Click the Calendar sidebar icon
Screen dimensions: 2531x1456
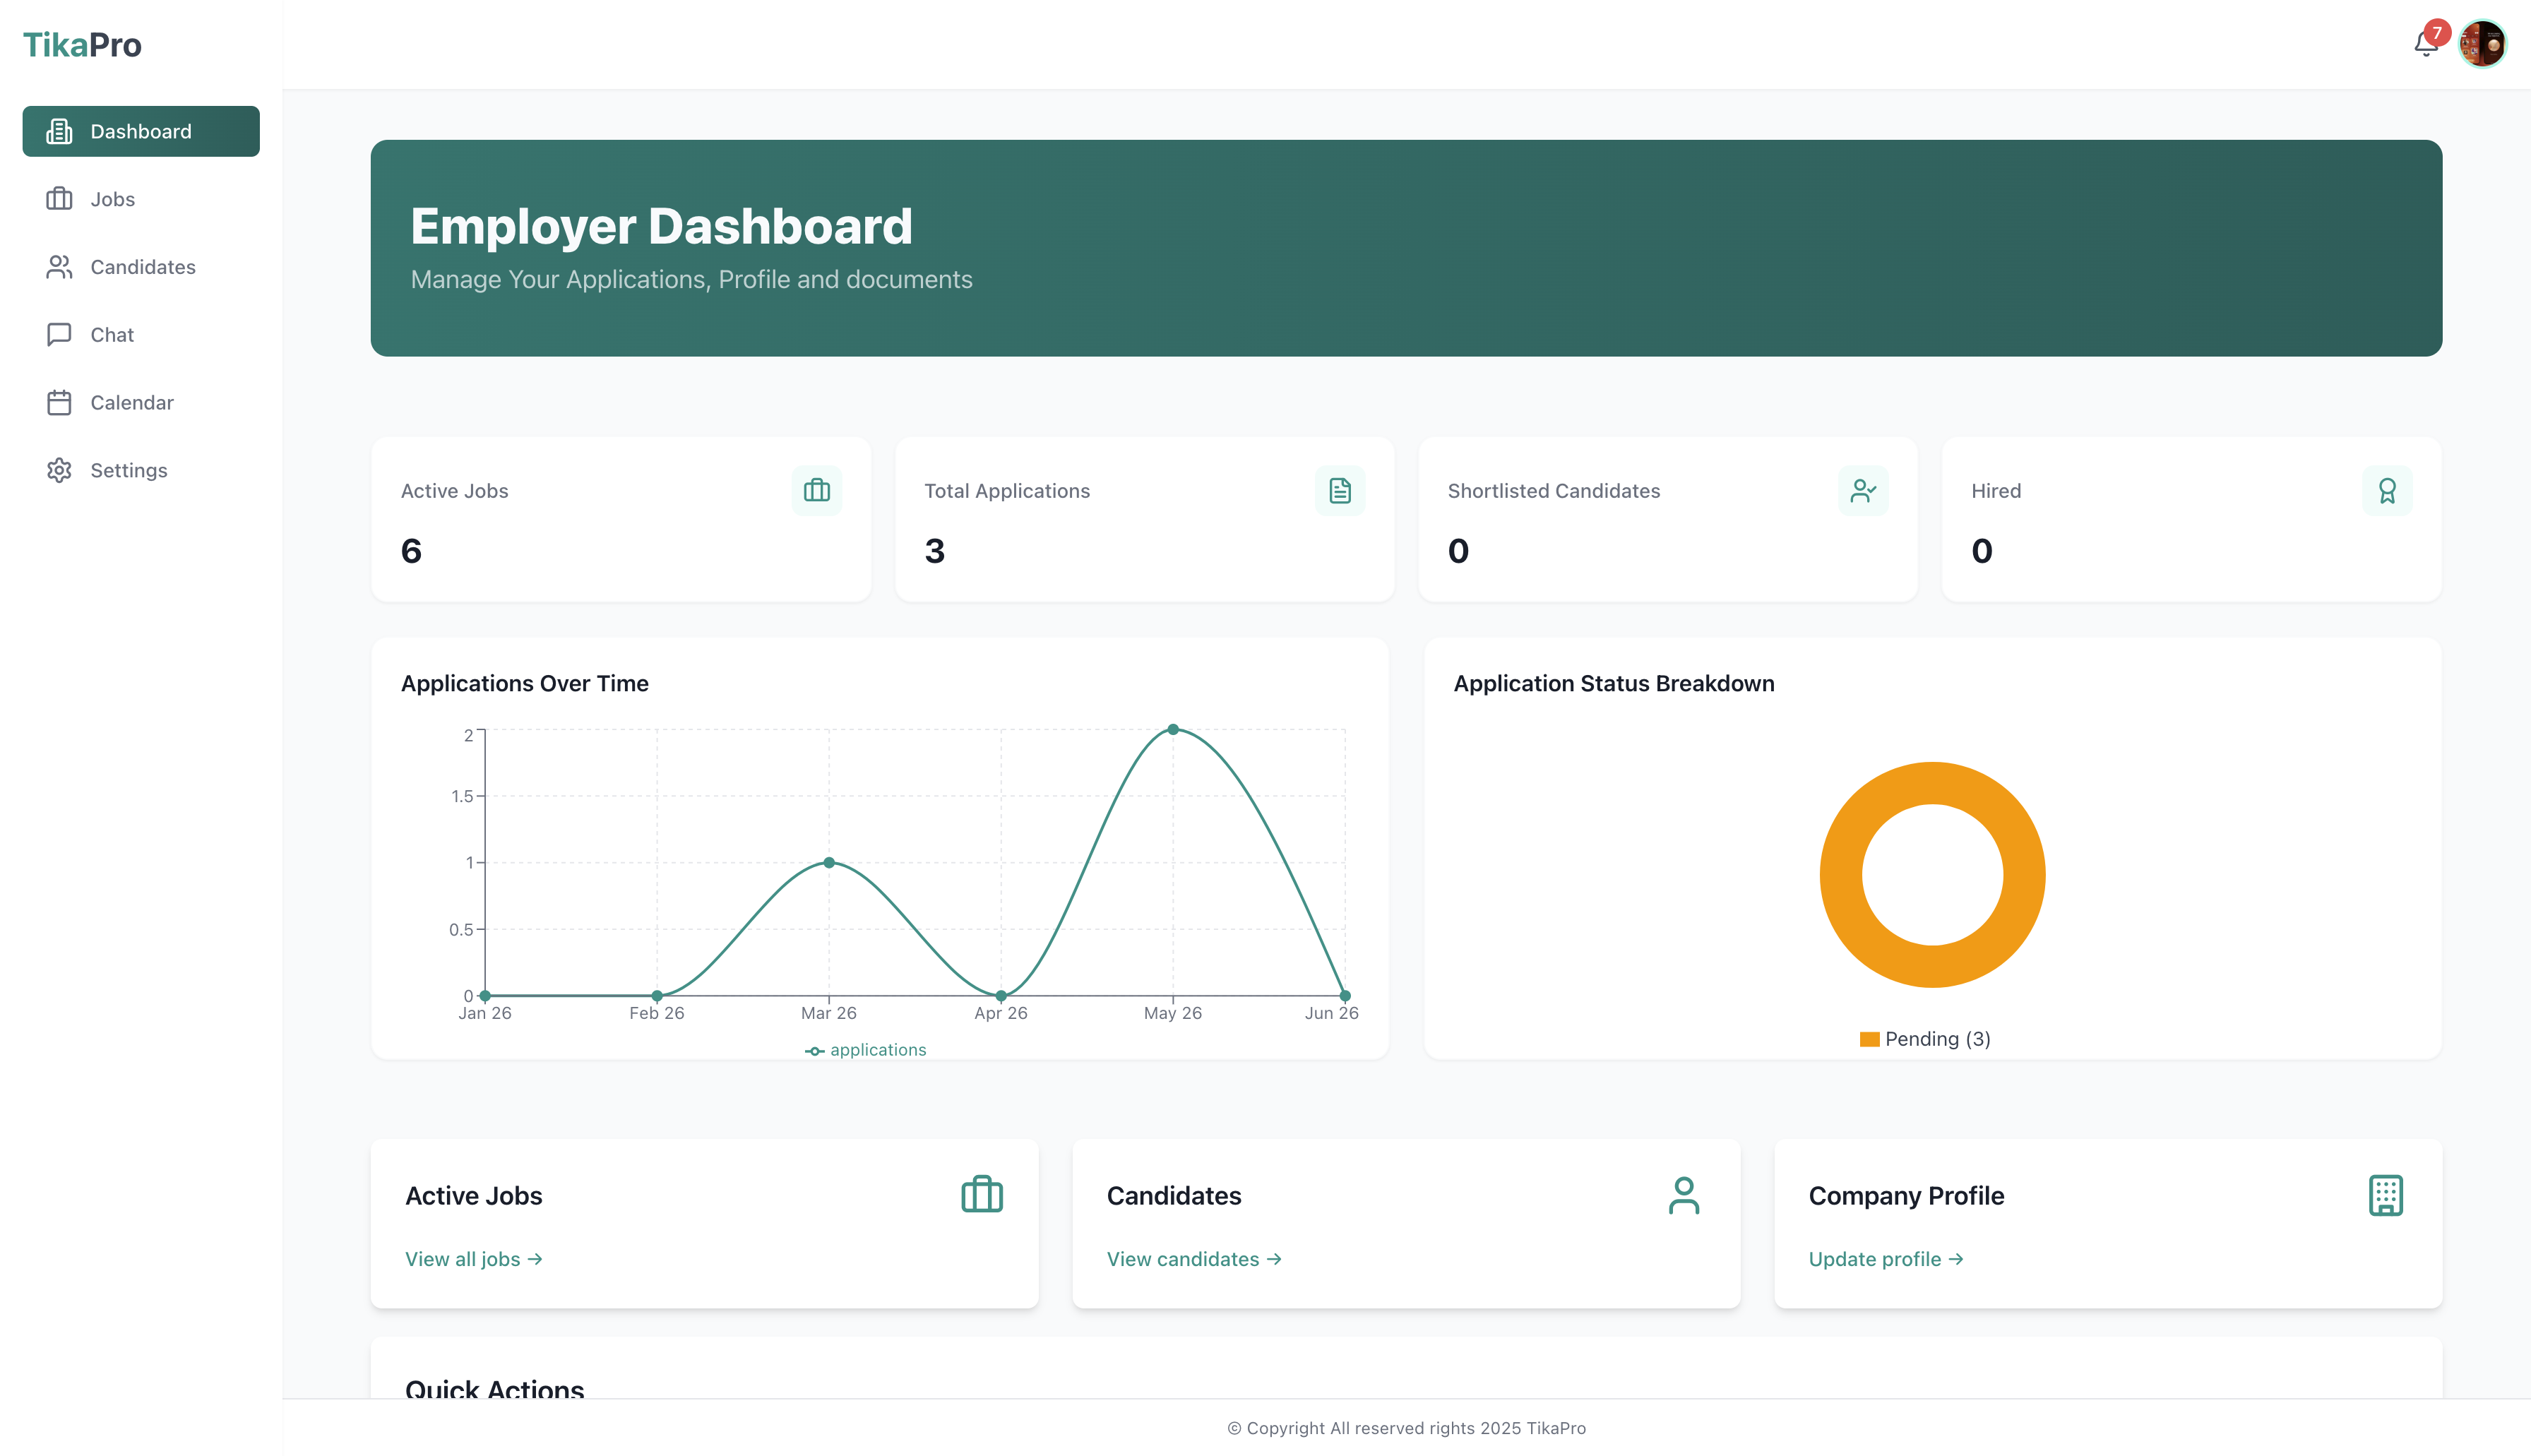pos(59,402)
